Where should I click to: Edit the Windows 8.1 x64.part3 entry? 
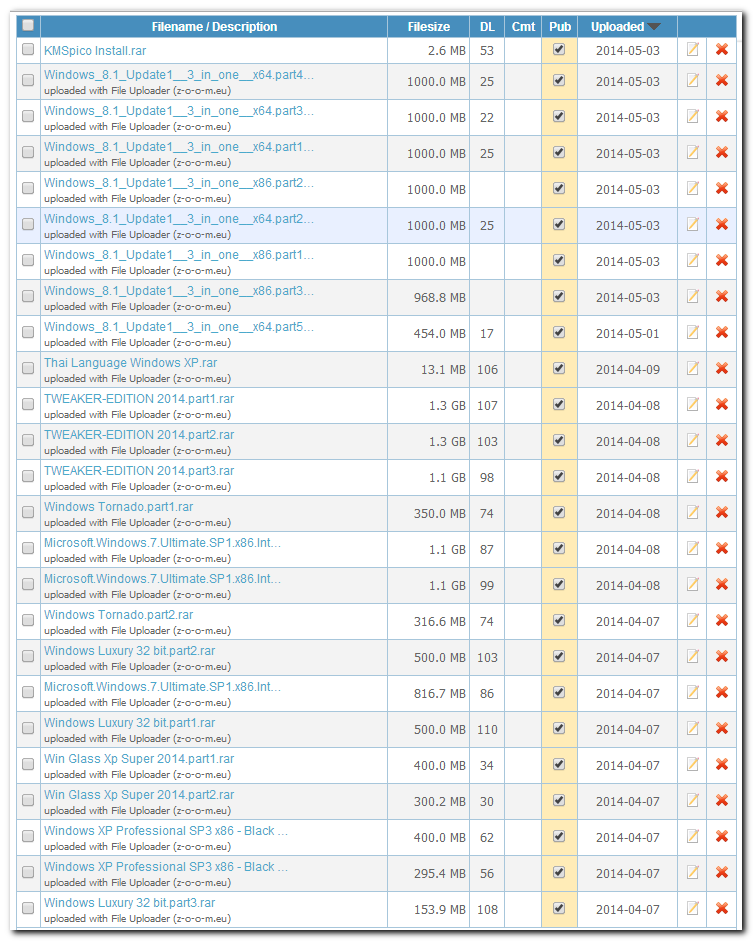[692, 117]
